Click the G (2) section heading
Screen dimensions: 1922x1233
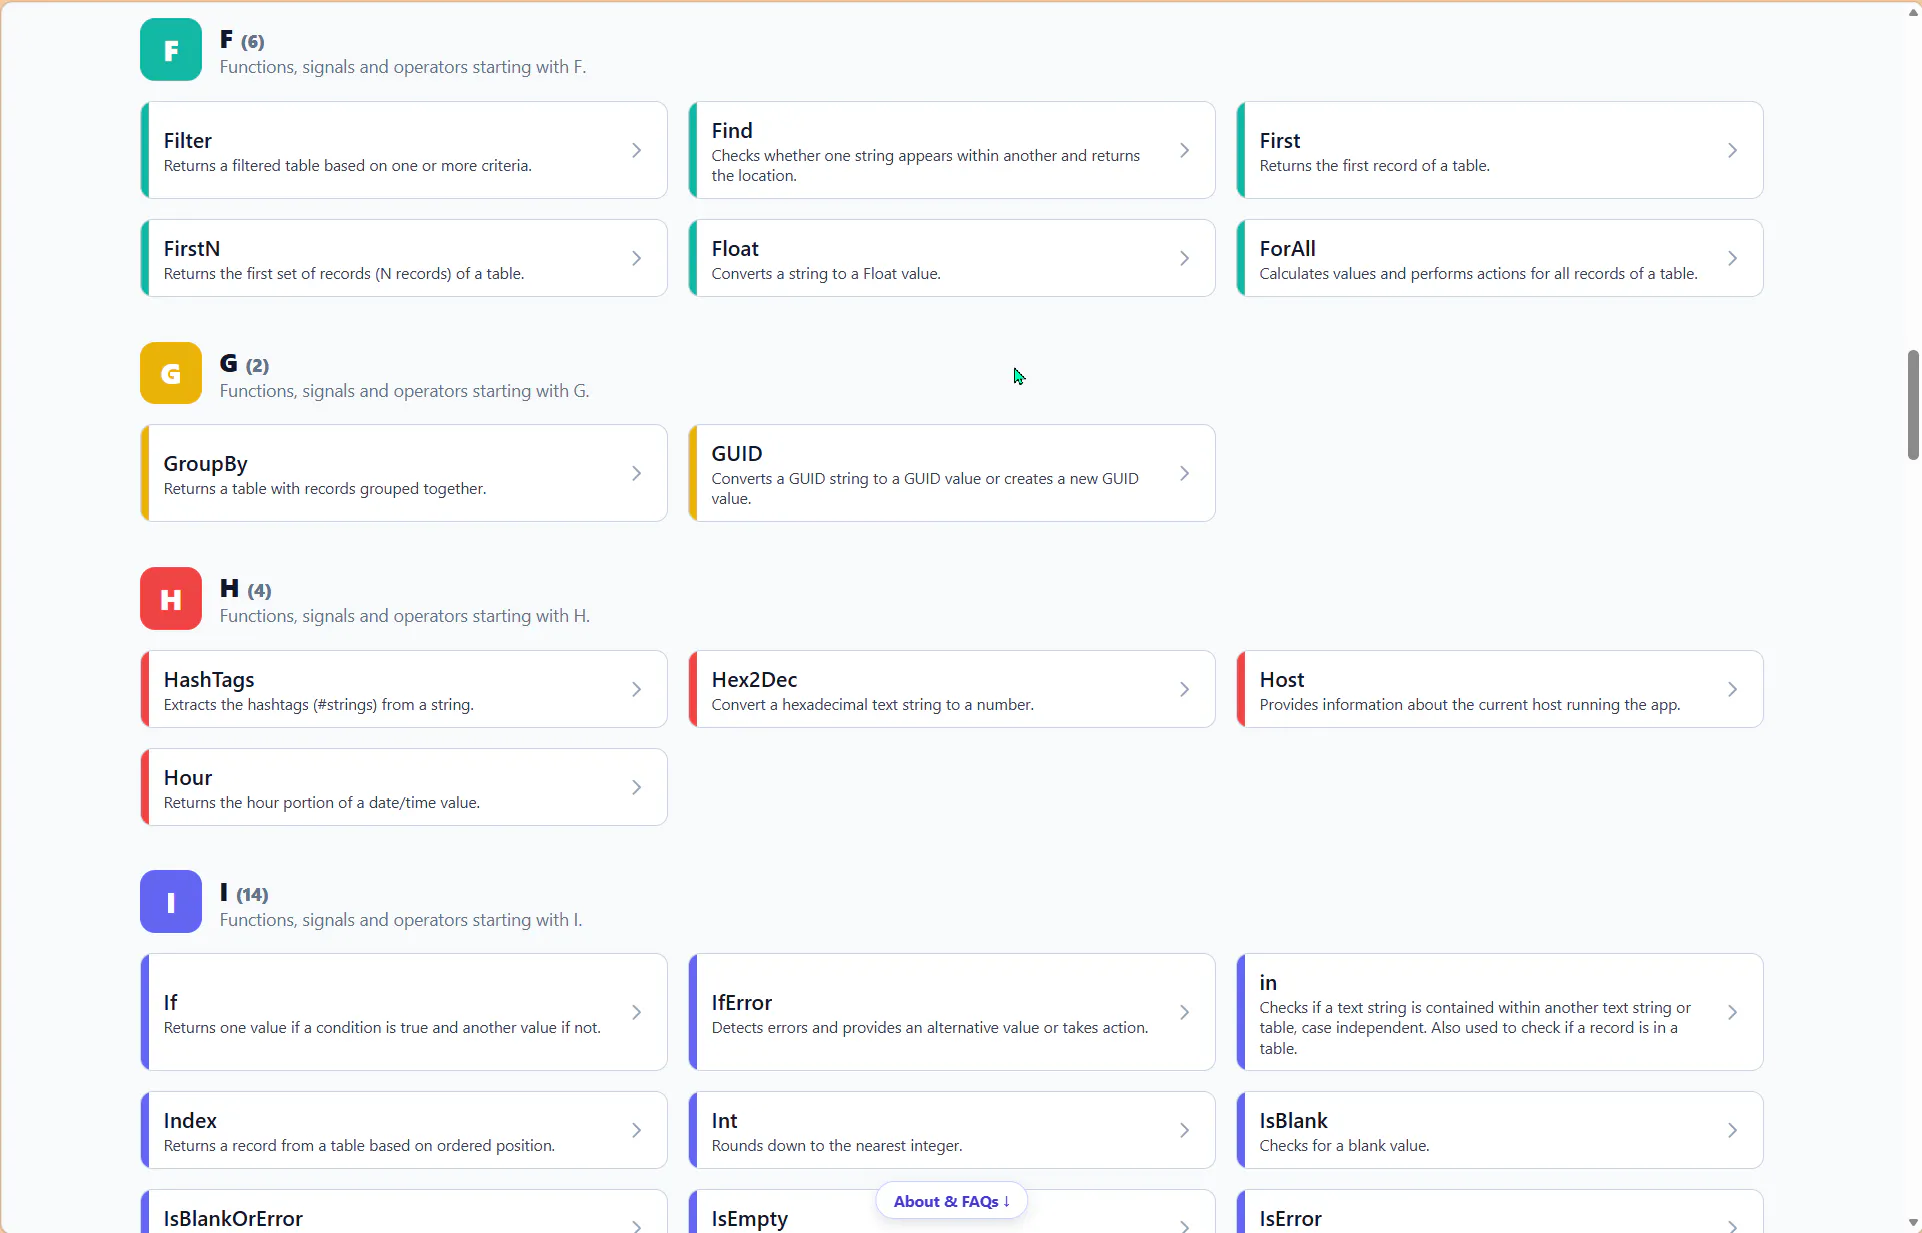pyautogui.click(x=244, y=364)
